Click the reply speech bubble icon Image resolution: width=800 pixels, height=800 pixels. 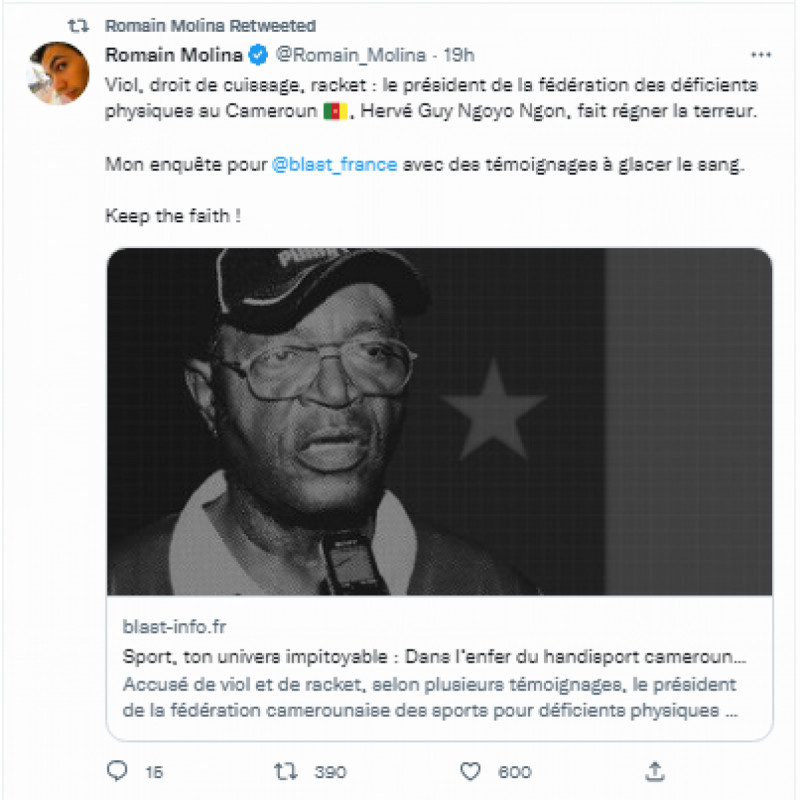117,771
